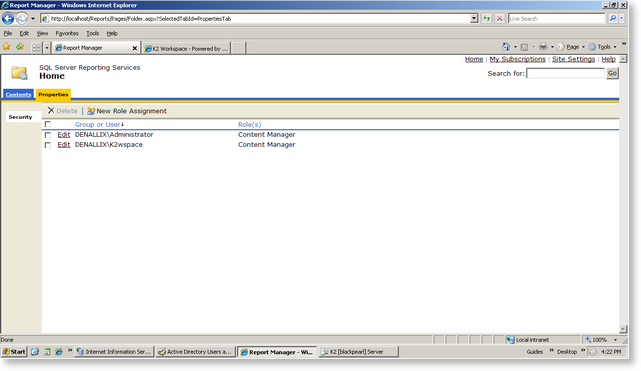641x371 pixels.
Task: Open the search provider options dropdown
Action: click(x=621, y=18)
